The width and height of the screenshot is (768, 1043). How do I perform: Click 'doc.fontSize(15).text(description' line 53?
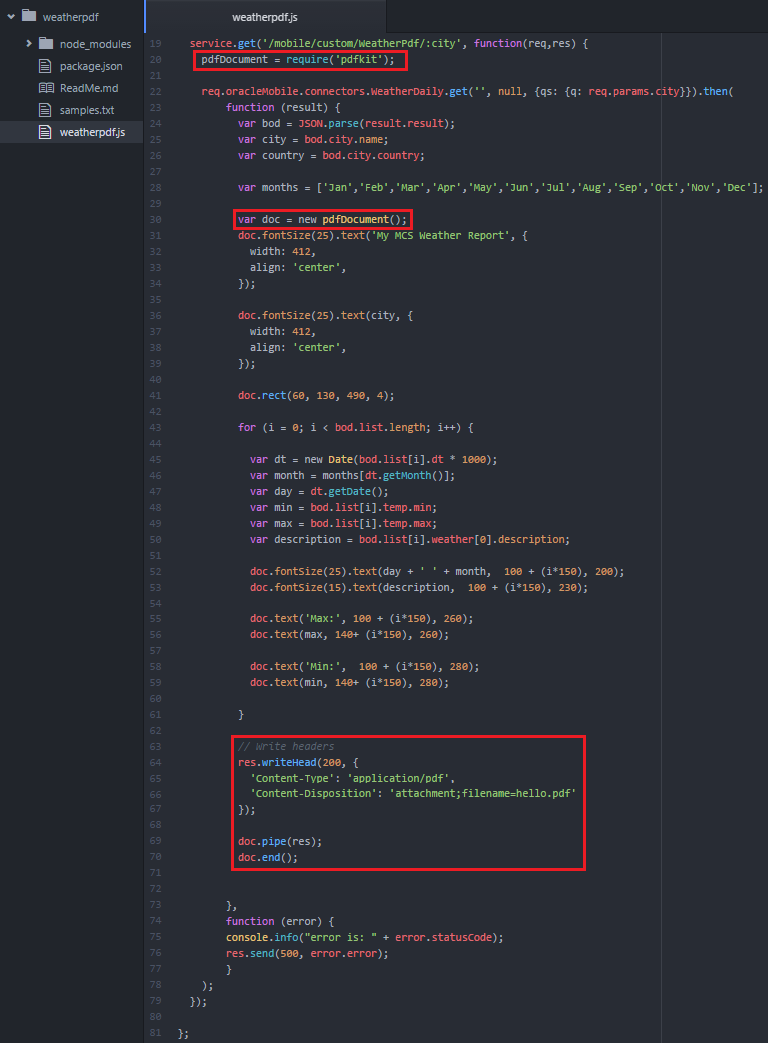419,587
